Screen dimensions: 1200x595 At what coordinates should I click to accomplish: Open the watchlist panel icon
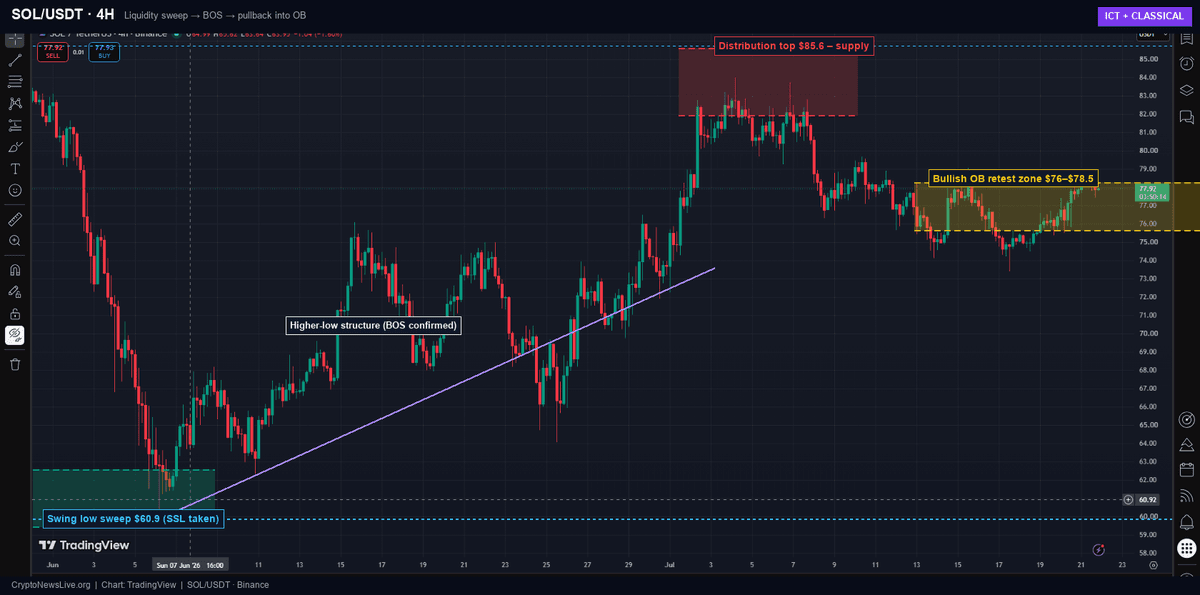[1187, 40]
